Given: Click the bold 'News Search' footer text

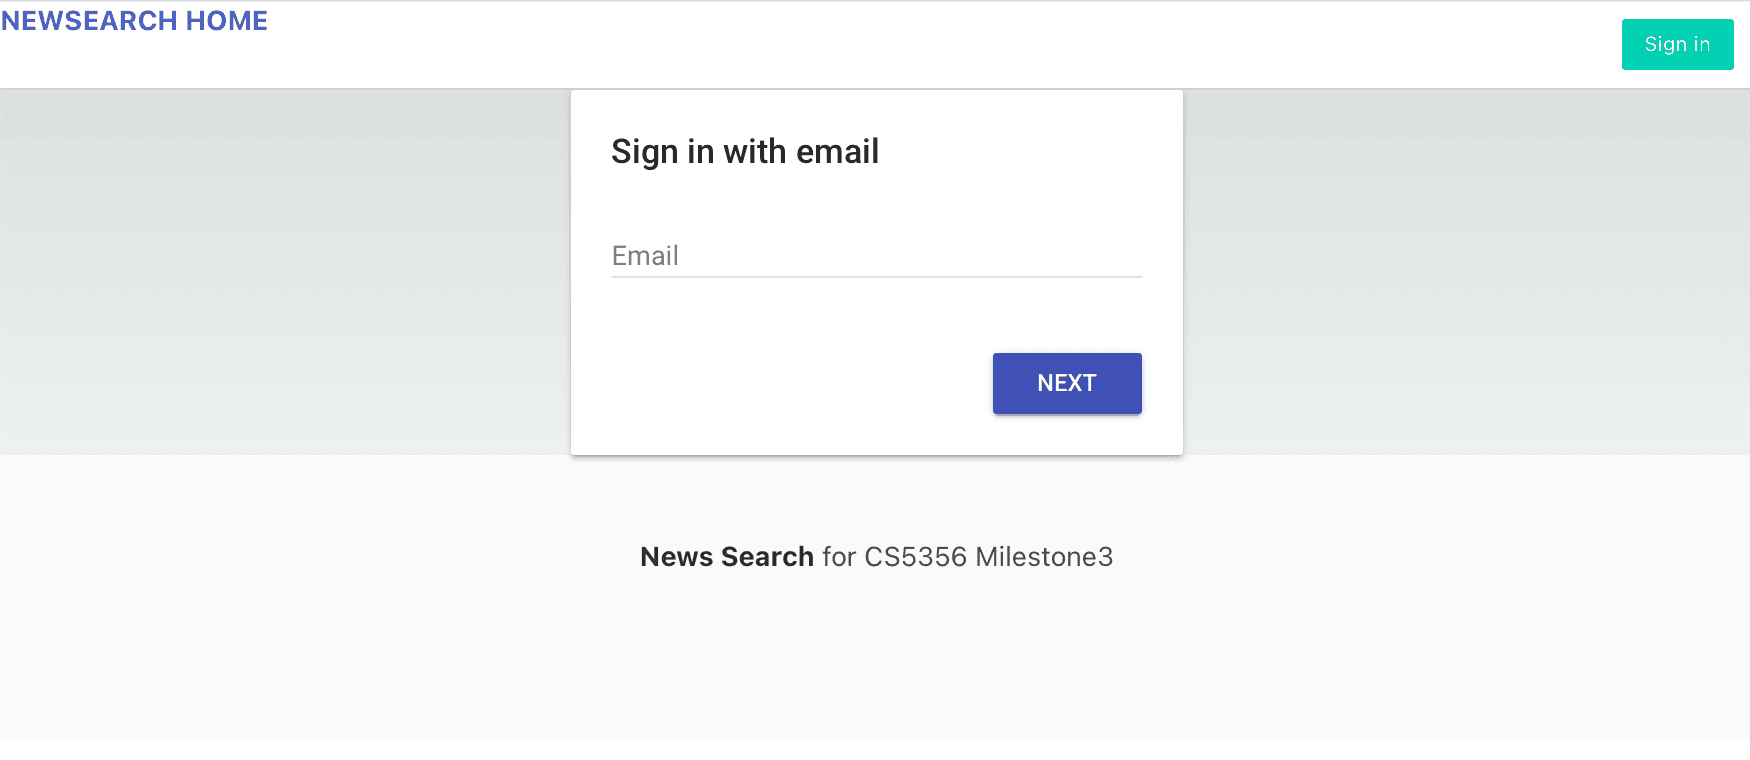Looking at the screenshot, I should pos(727,557).
